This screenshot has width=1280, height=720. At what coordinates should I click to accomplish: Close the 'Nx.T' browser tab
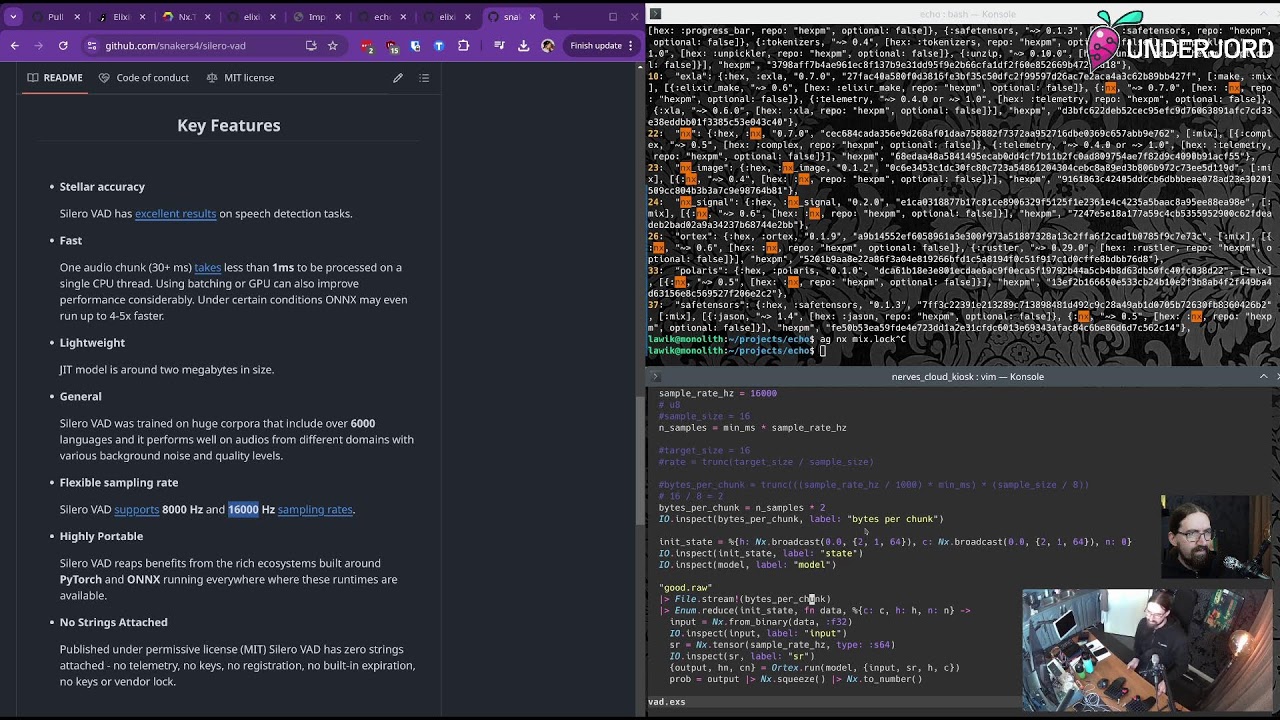tap(206, 17)
